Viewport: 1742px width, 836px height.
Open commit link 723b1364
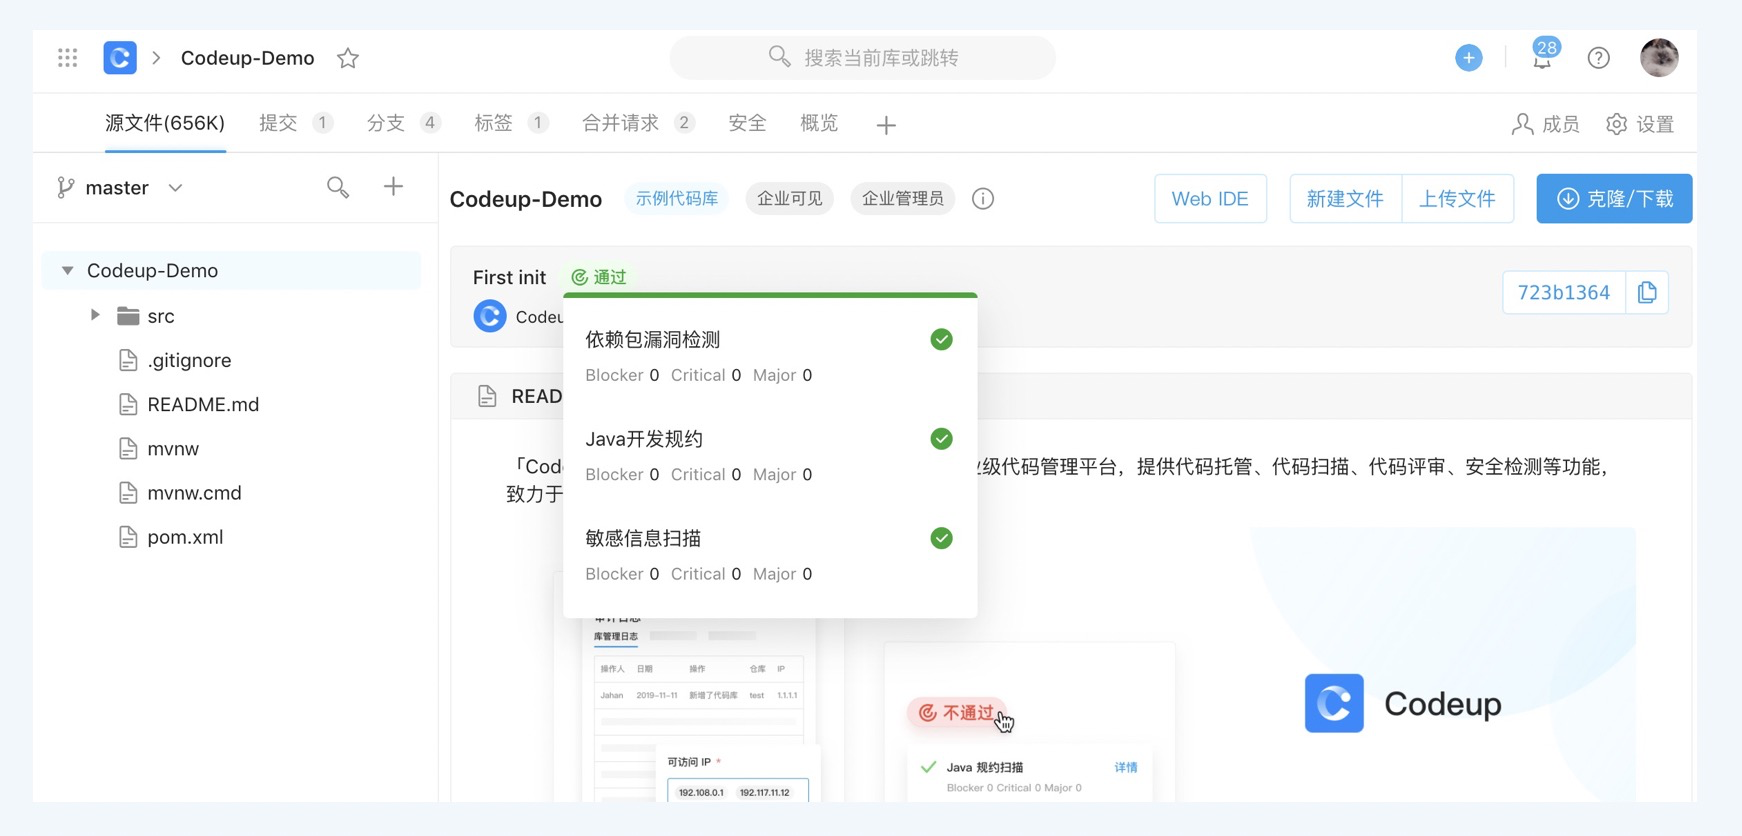point(1564,292)
